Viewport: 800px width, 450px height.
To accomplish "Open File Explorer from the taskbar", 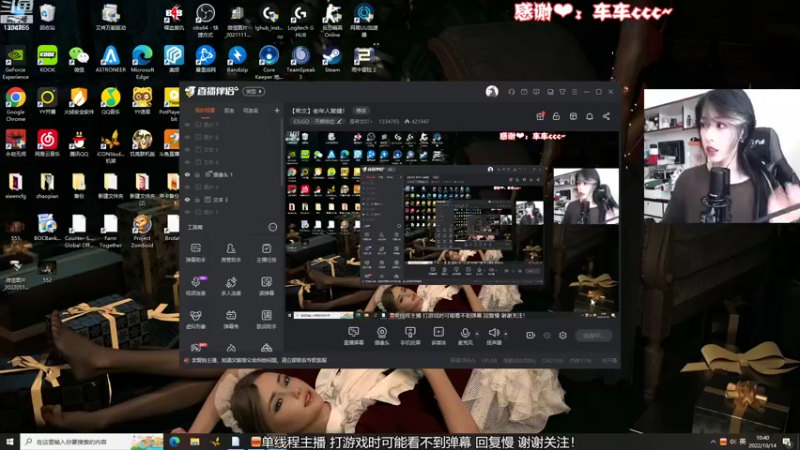I will pos(195,441).
